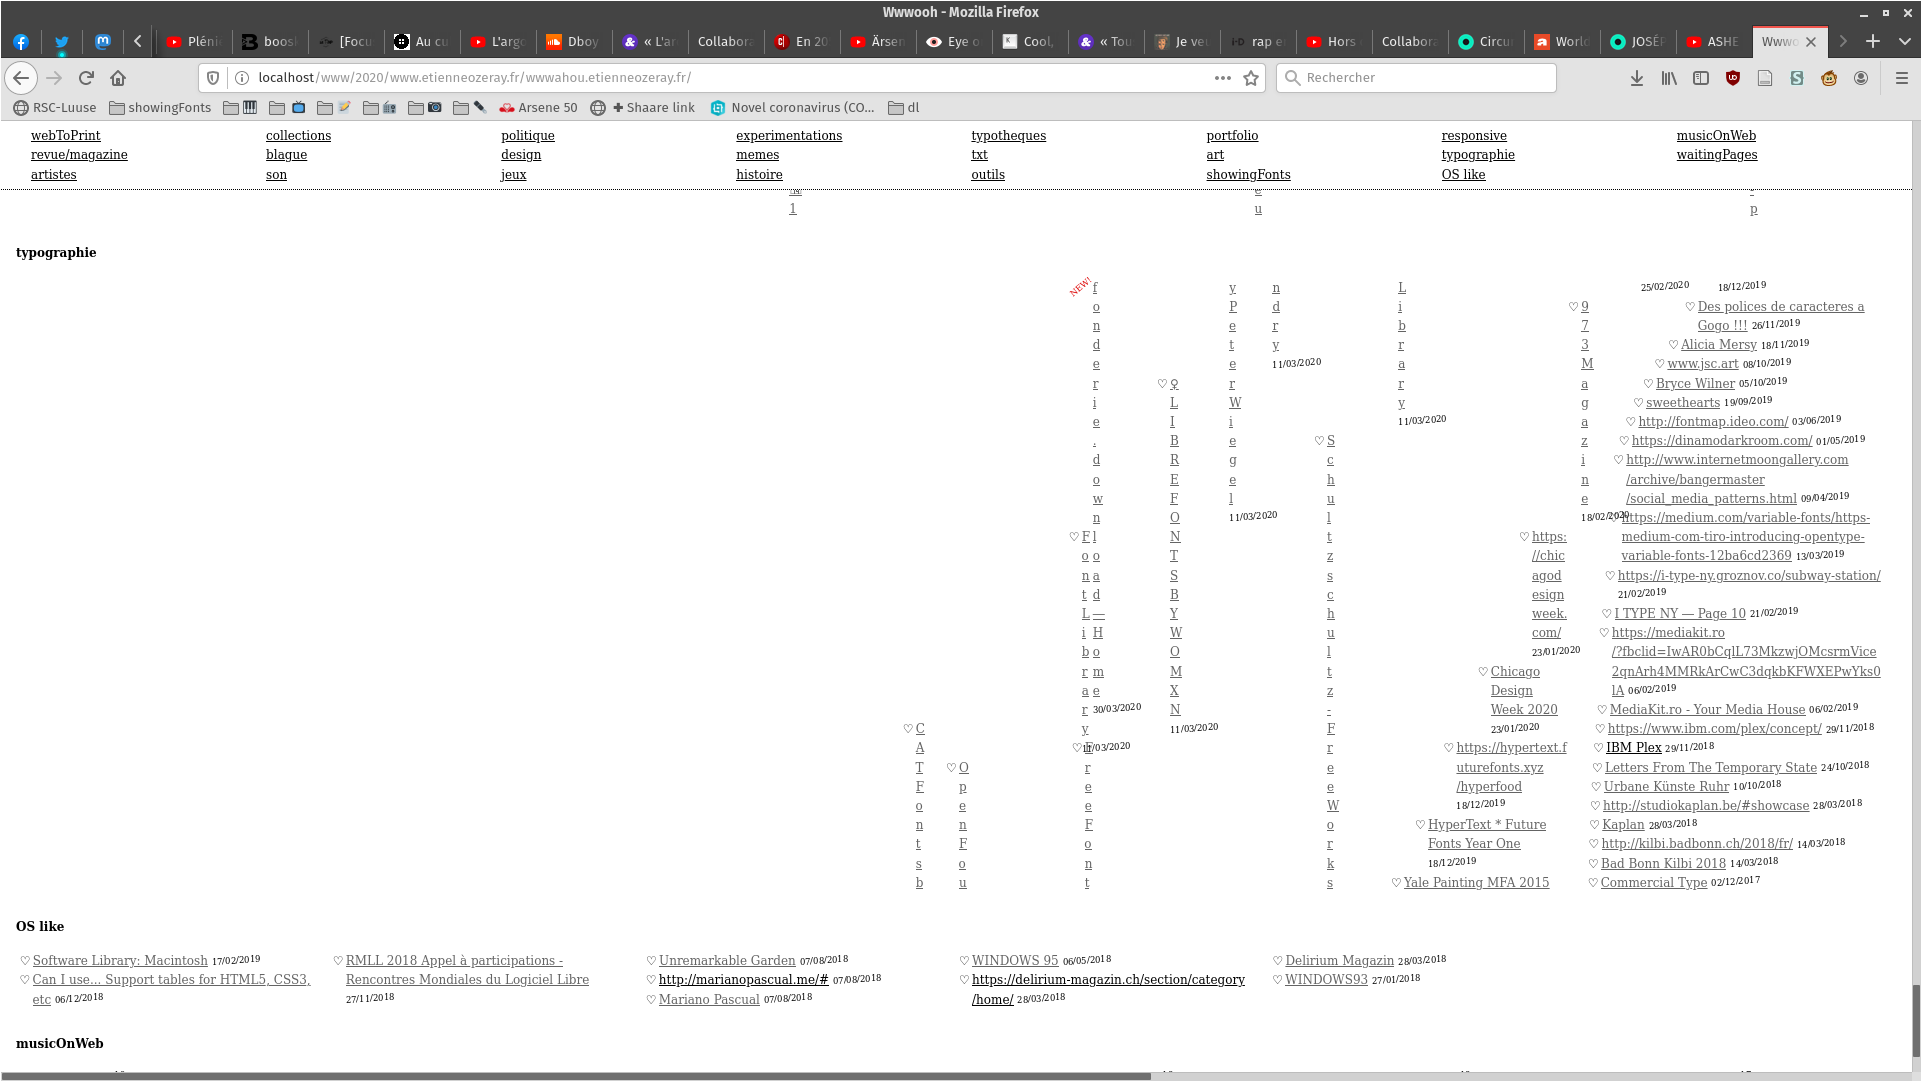Click the typotheques navigation link
This screenshot has width=1922, height=1082.
click(x=1008, y=136)
